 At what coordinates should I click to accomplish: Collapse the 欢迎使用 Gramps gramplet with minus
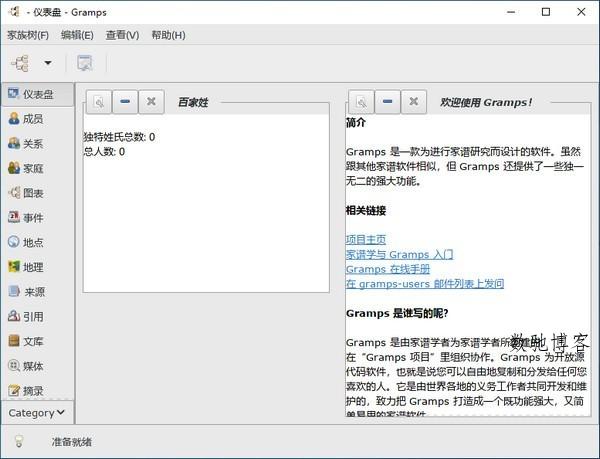pos(387,102)
